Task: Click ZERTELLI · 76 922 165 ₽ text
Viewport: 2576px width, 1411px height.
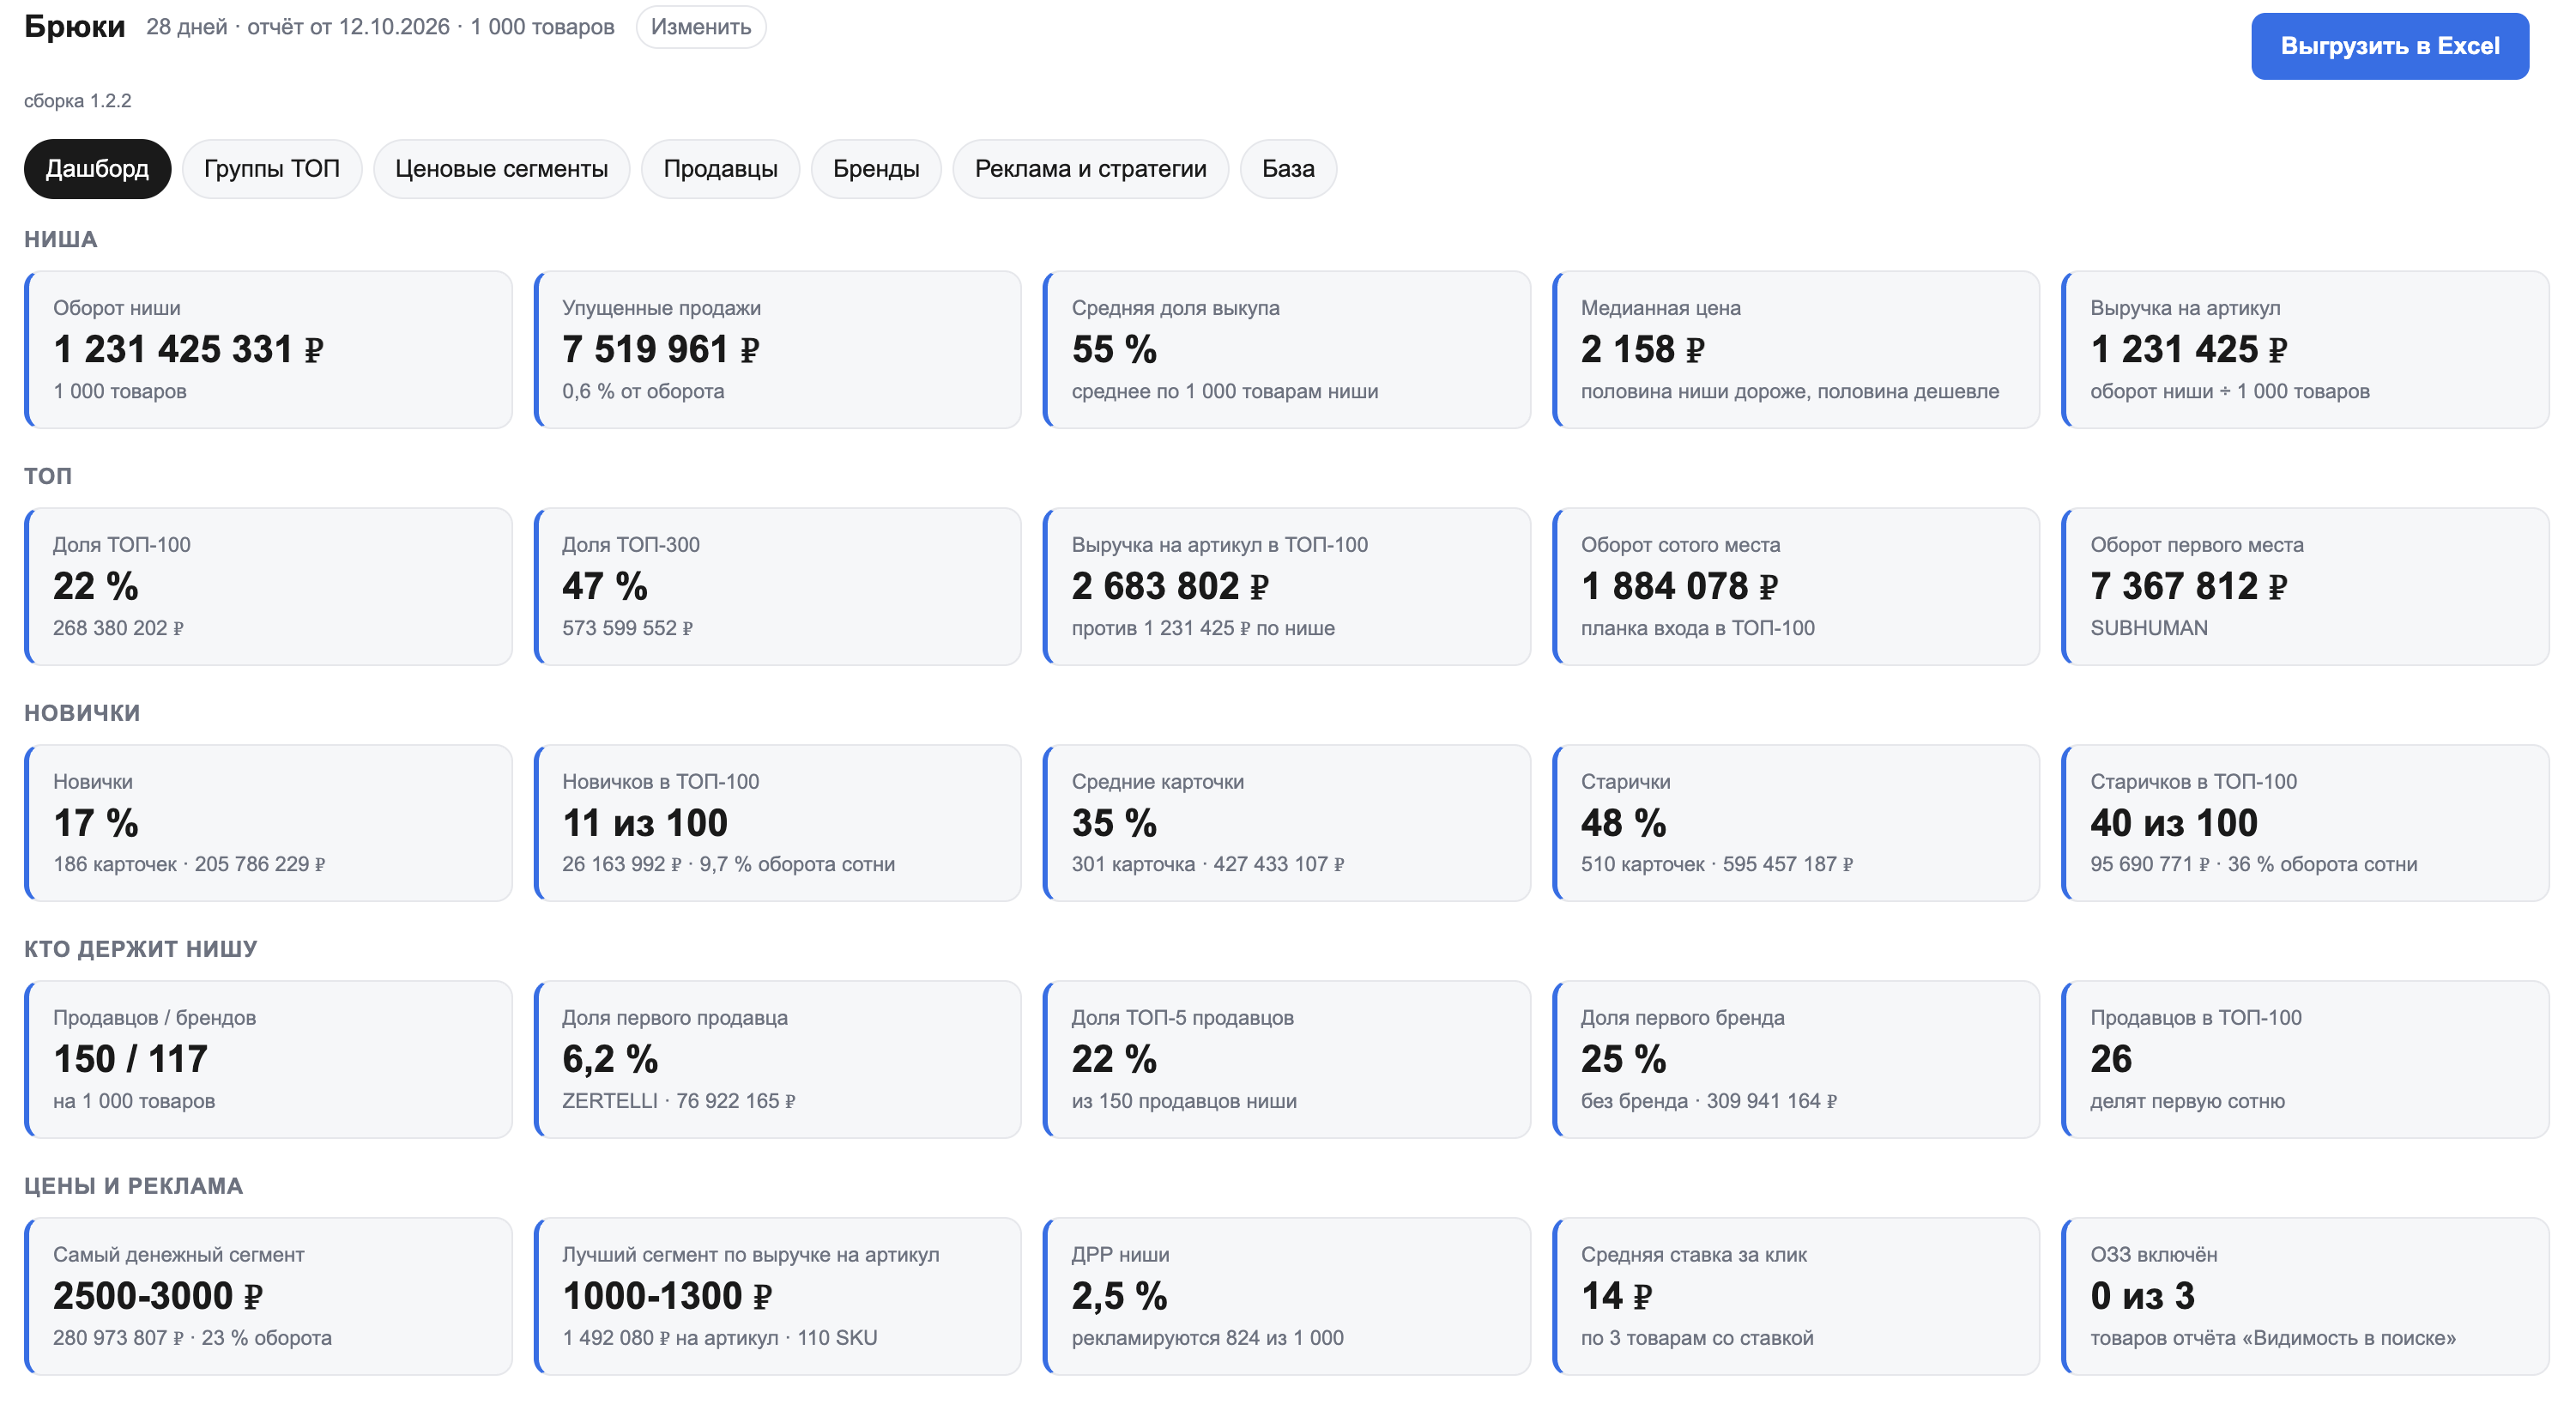Action: tap(678, 1101)
